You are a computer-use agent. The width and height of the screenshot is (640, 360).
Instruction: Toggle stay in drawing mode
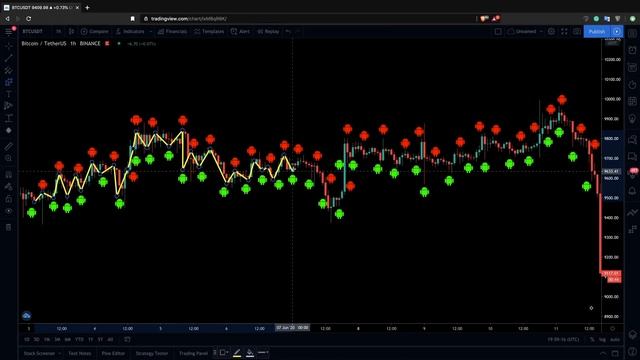click(9, 187)
